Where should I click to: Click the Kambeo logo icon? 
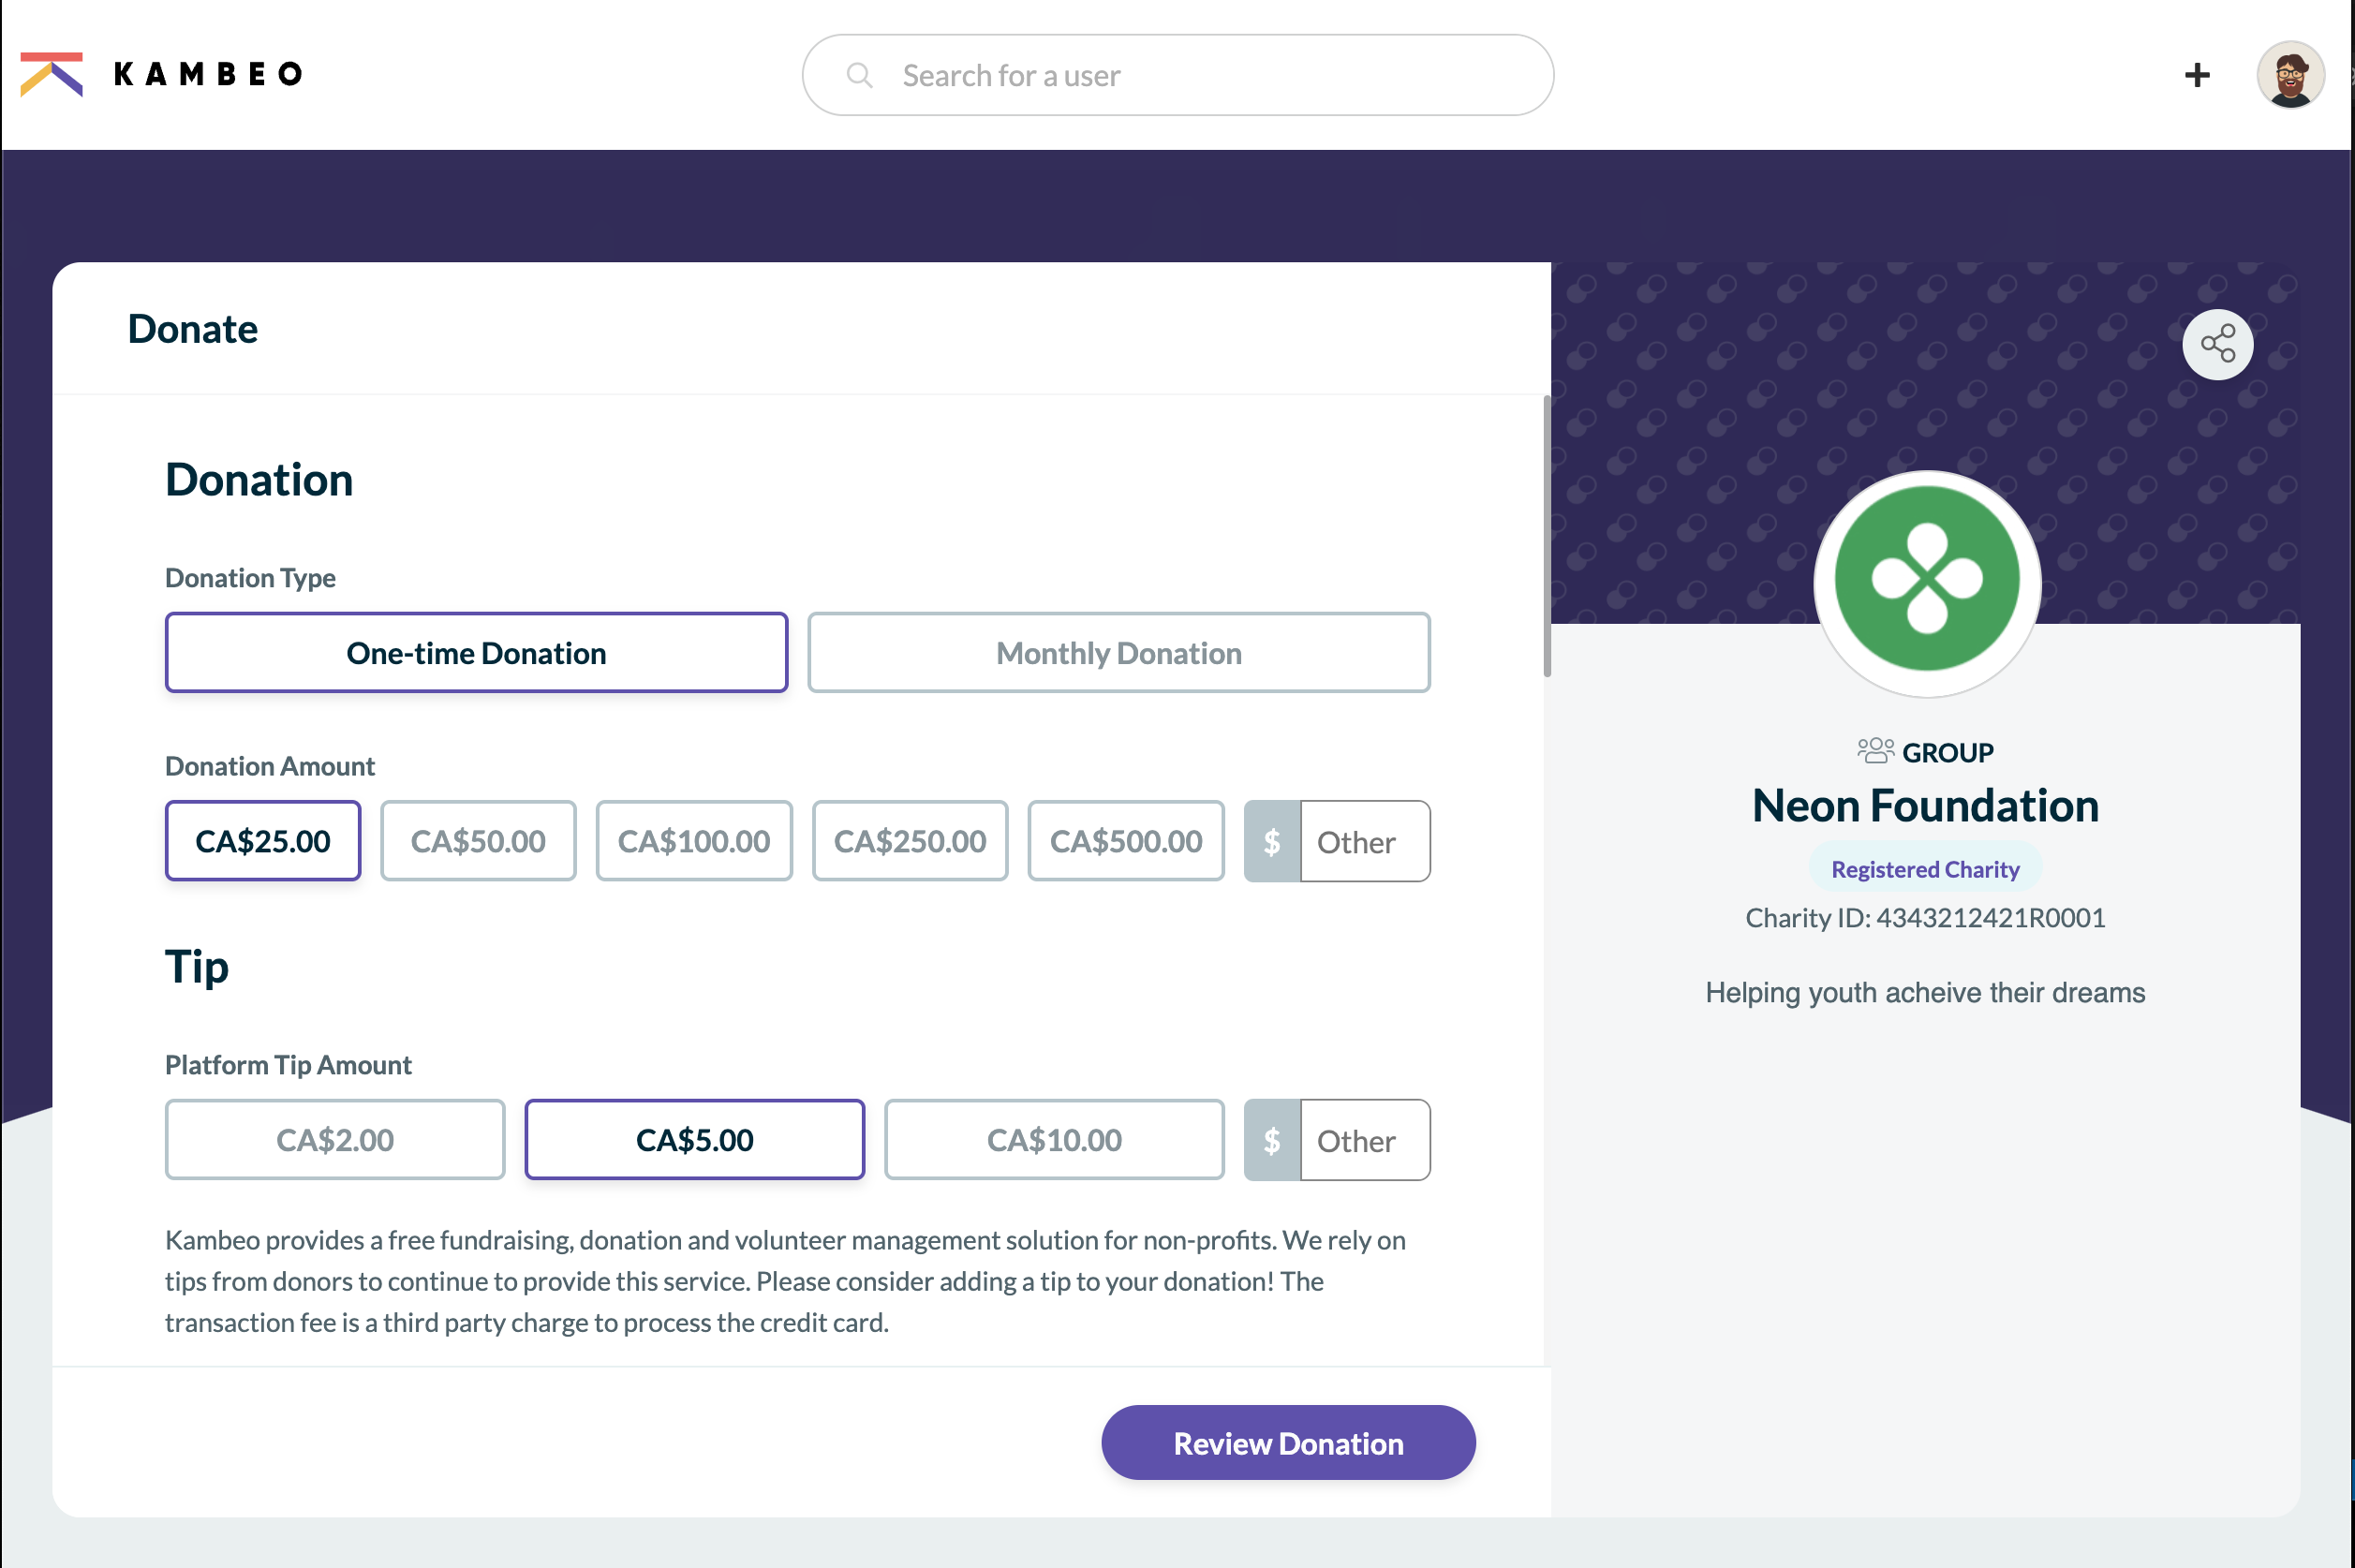51,74
